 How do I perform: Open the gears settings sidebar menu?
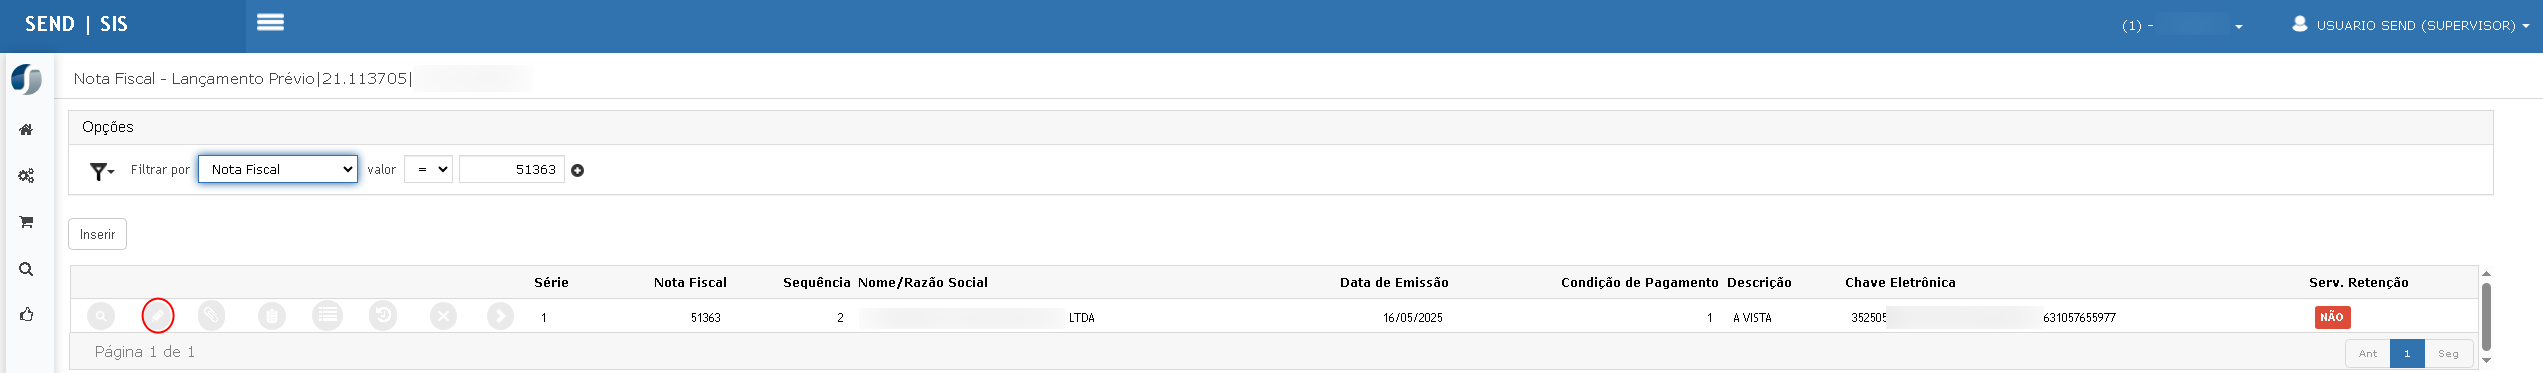coord(26,176)
